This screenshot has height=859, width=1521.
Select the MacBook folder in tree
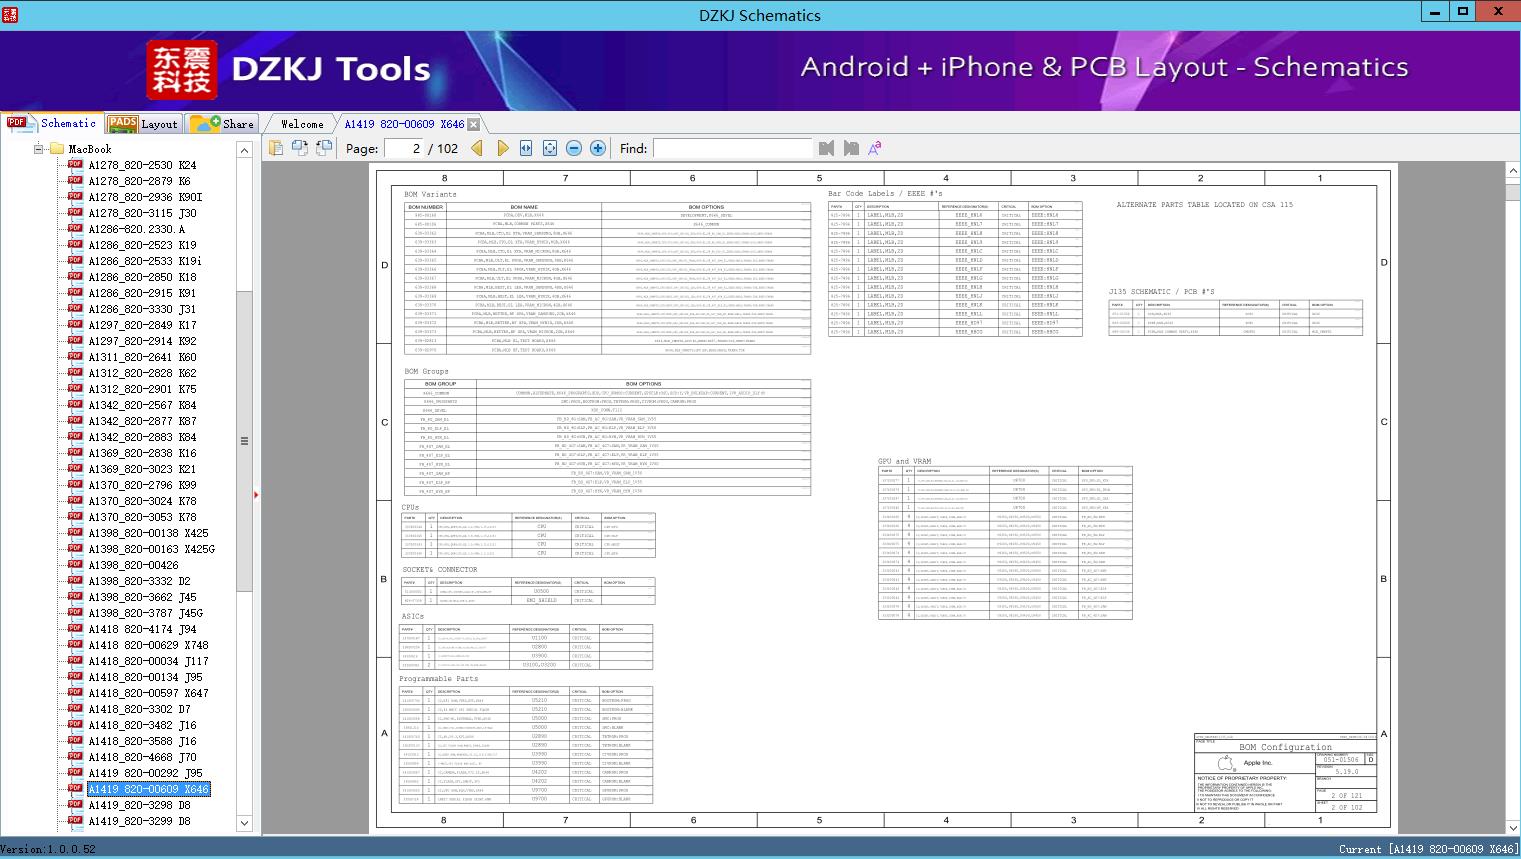pyautogui.click(x=90, y=149)
